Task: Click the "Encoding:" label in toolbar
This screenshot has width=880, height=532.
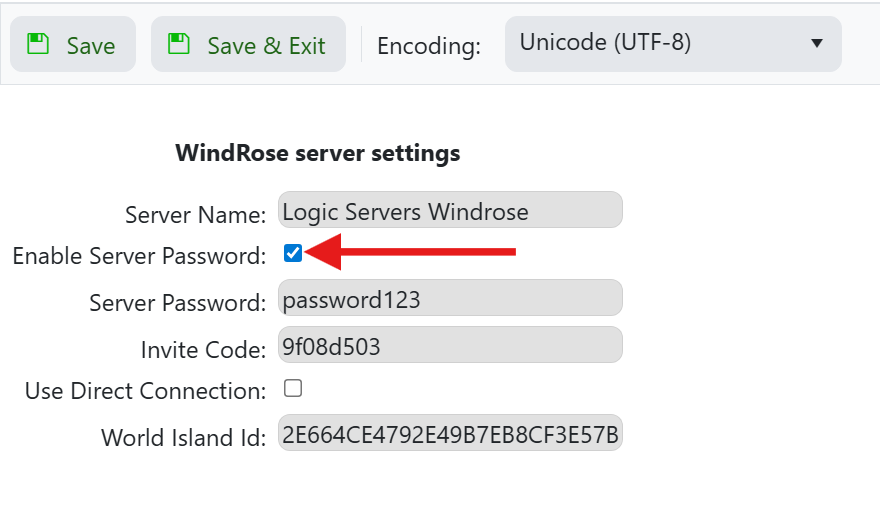Action: point(428,46)
